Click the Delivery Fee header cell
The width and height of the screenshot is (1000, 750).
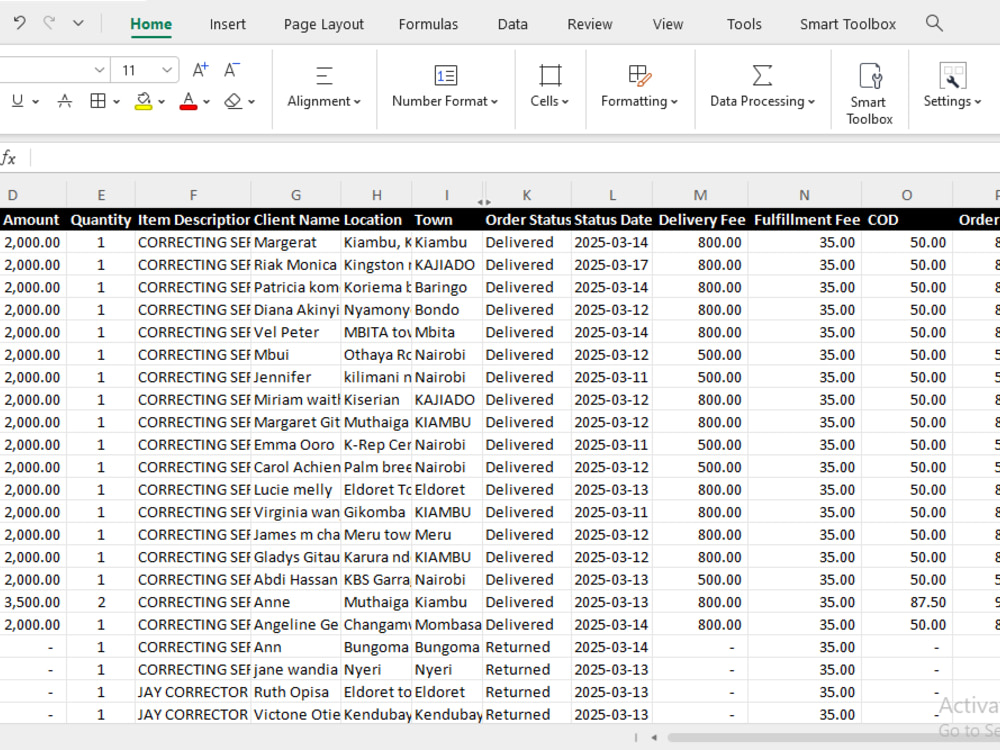click(x=702, y=220)
